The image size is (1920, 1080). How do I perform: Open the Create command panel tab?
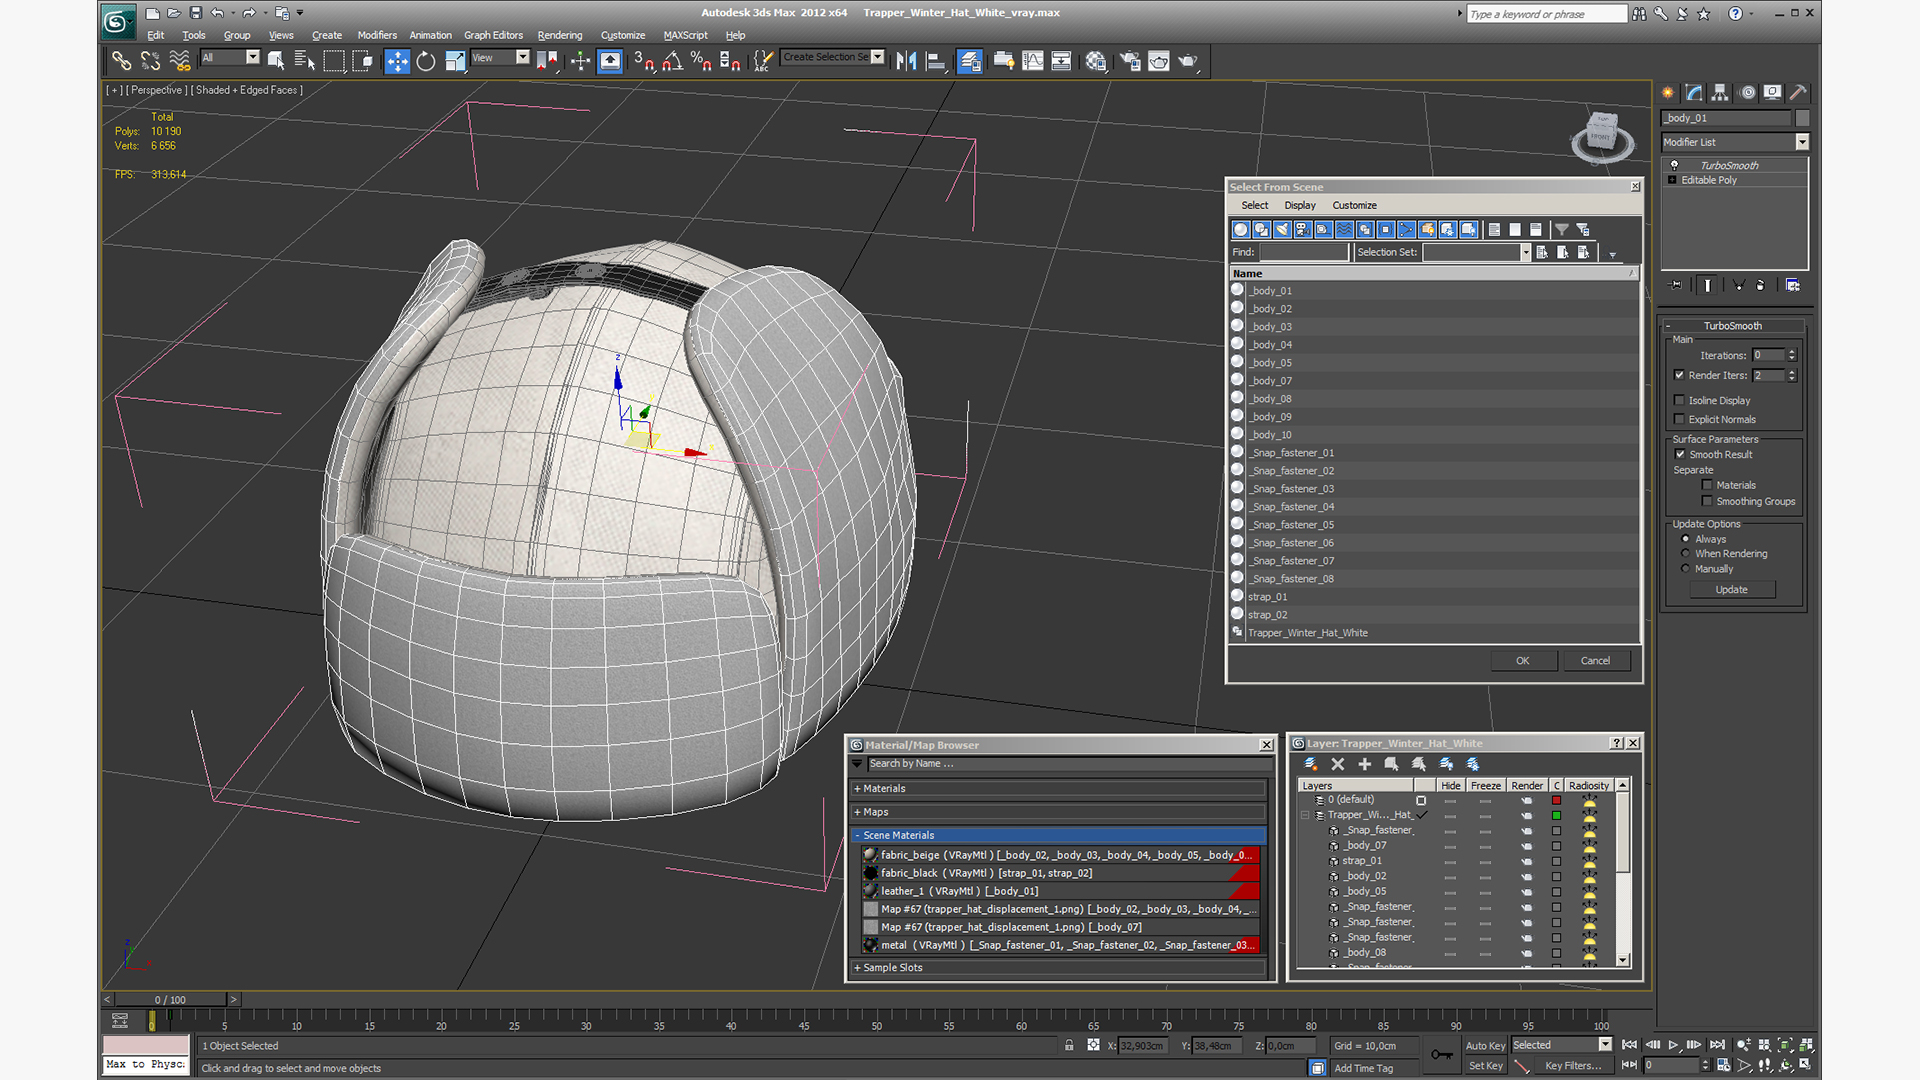coord(1668,92)
